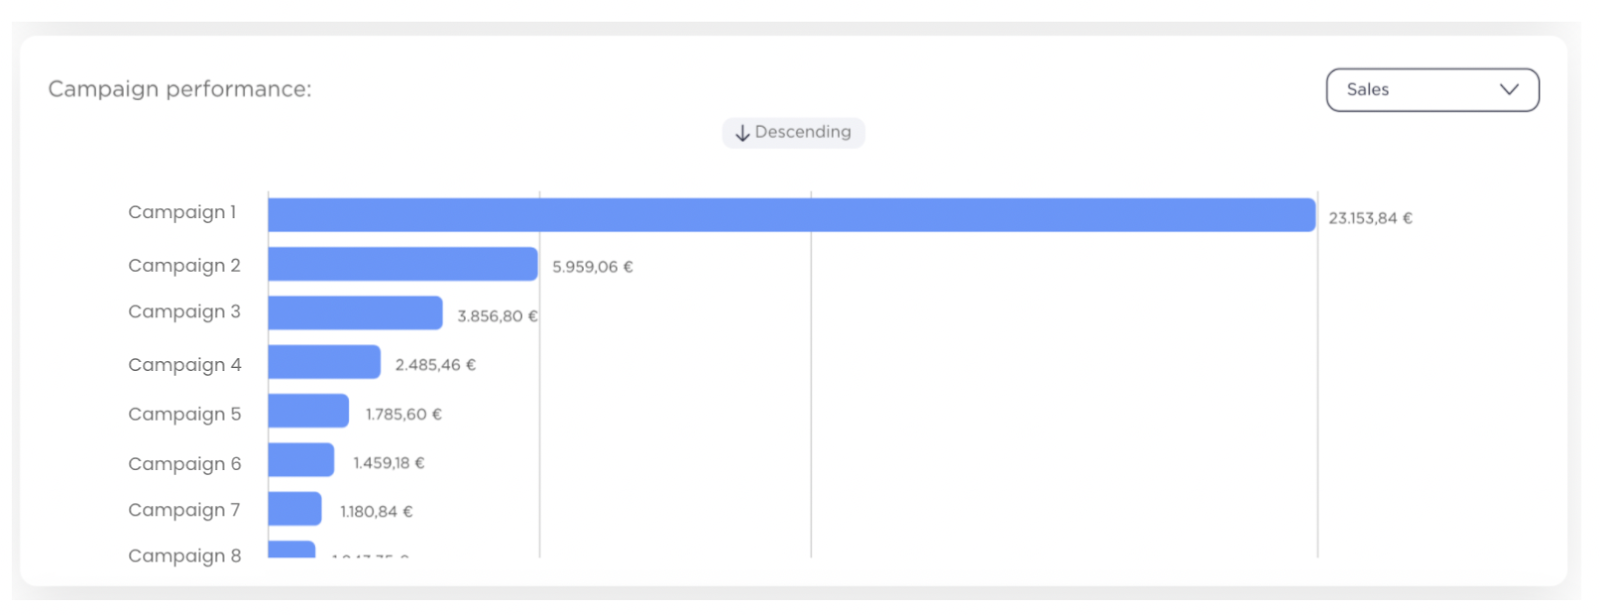Click the 1.785,60 € value label

403,414
